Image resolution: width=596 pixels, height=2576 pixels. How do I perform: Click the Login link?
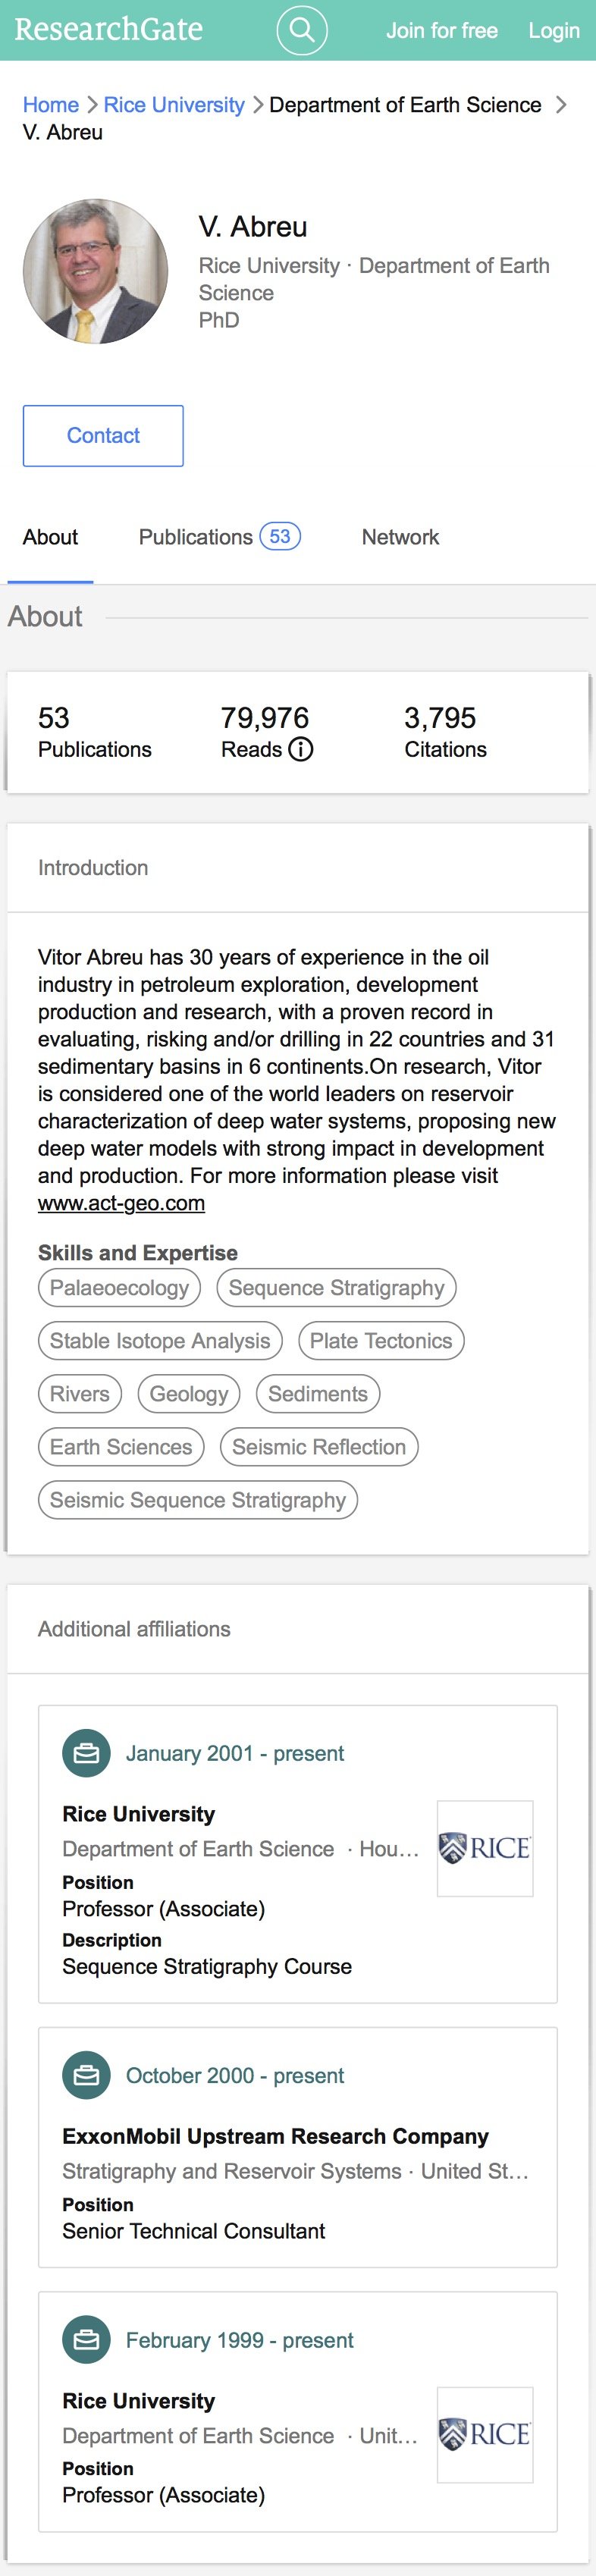coord(553,31)
